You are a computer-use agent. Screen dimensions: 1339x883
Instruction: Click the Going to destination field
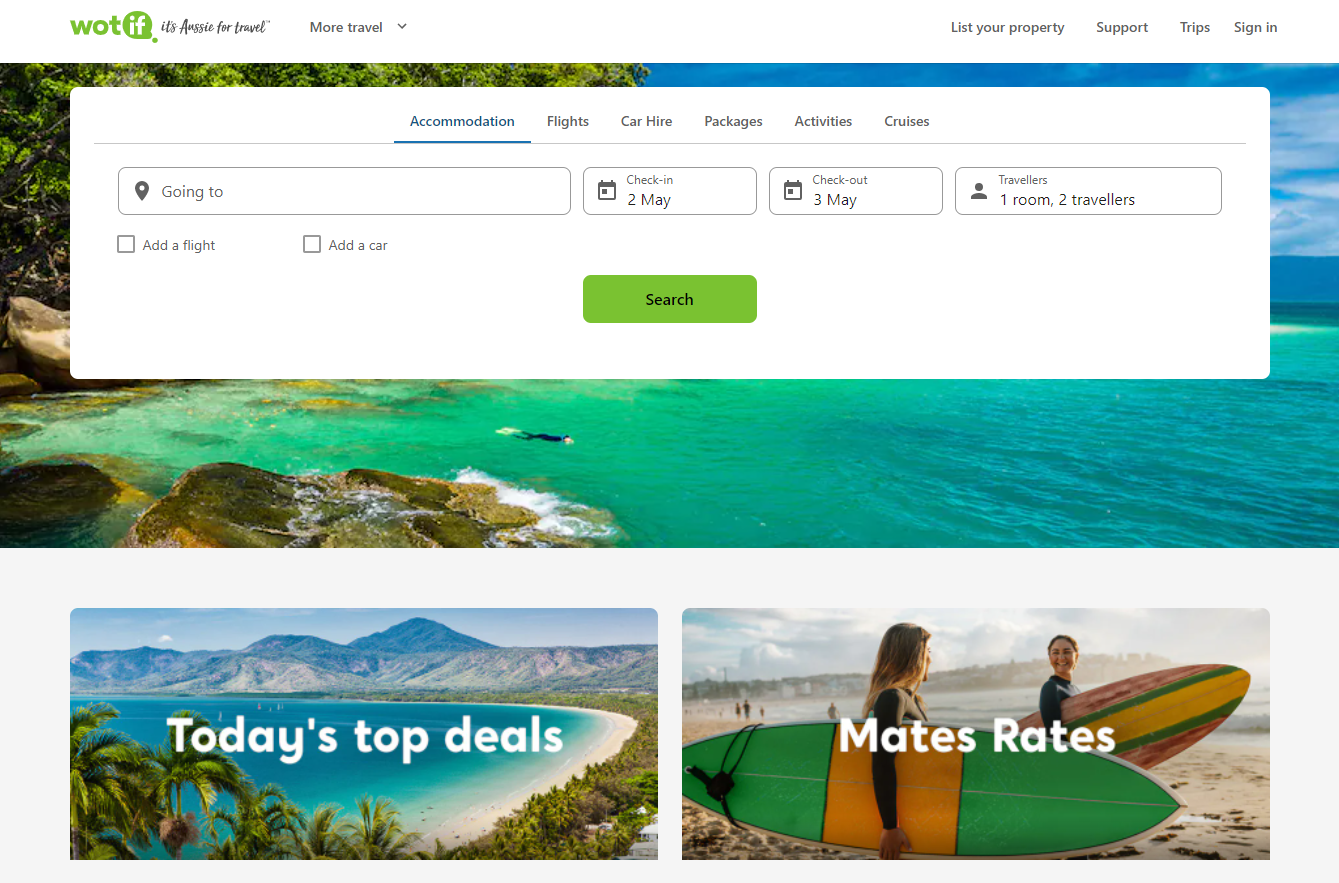[344, 191]
